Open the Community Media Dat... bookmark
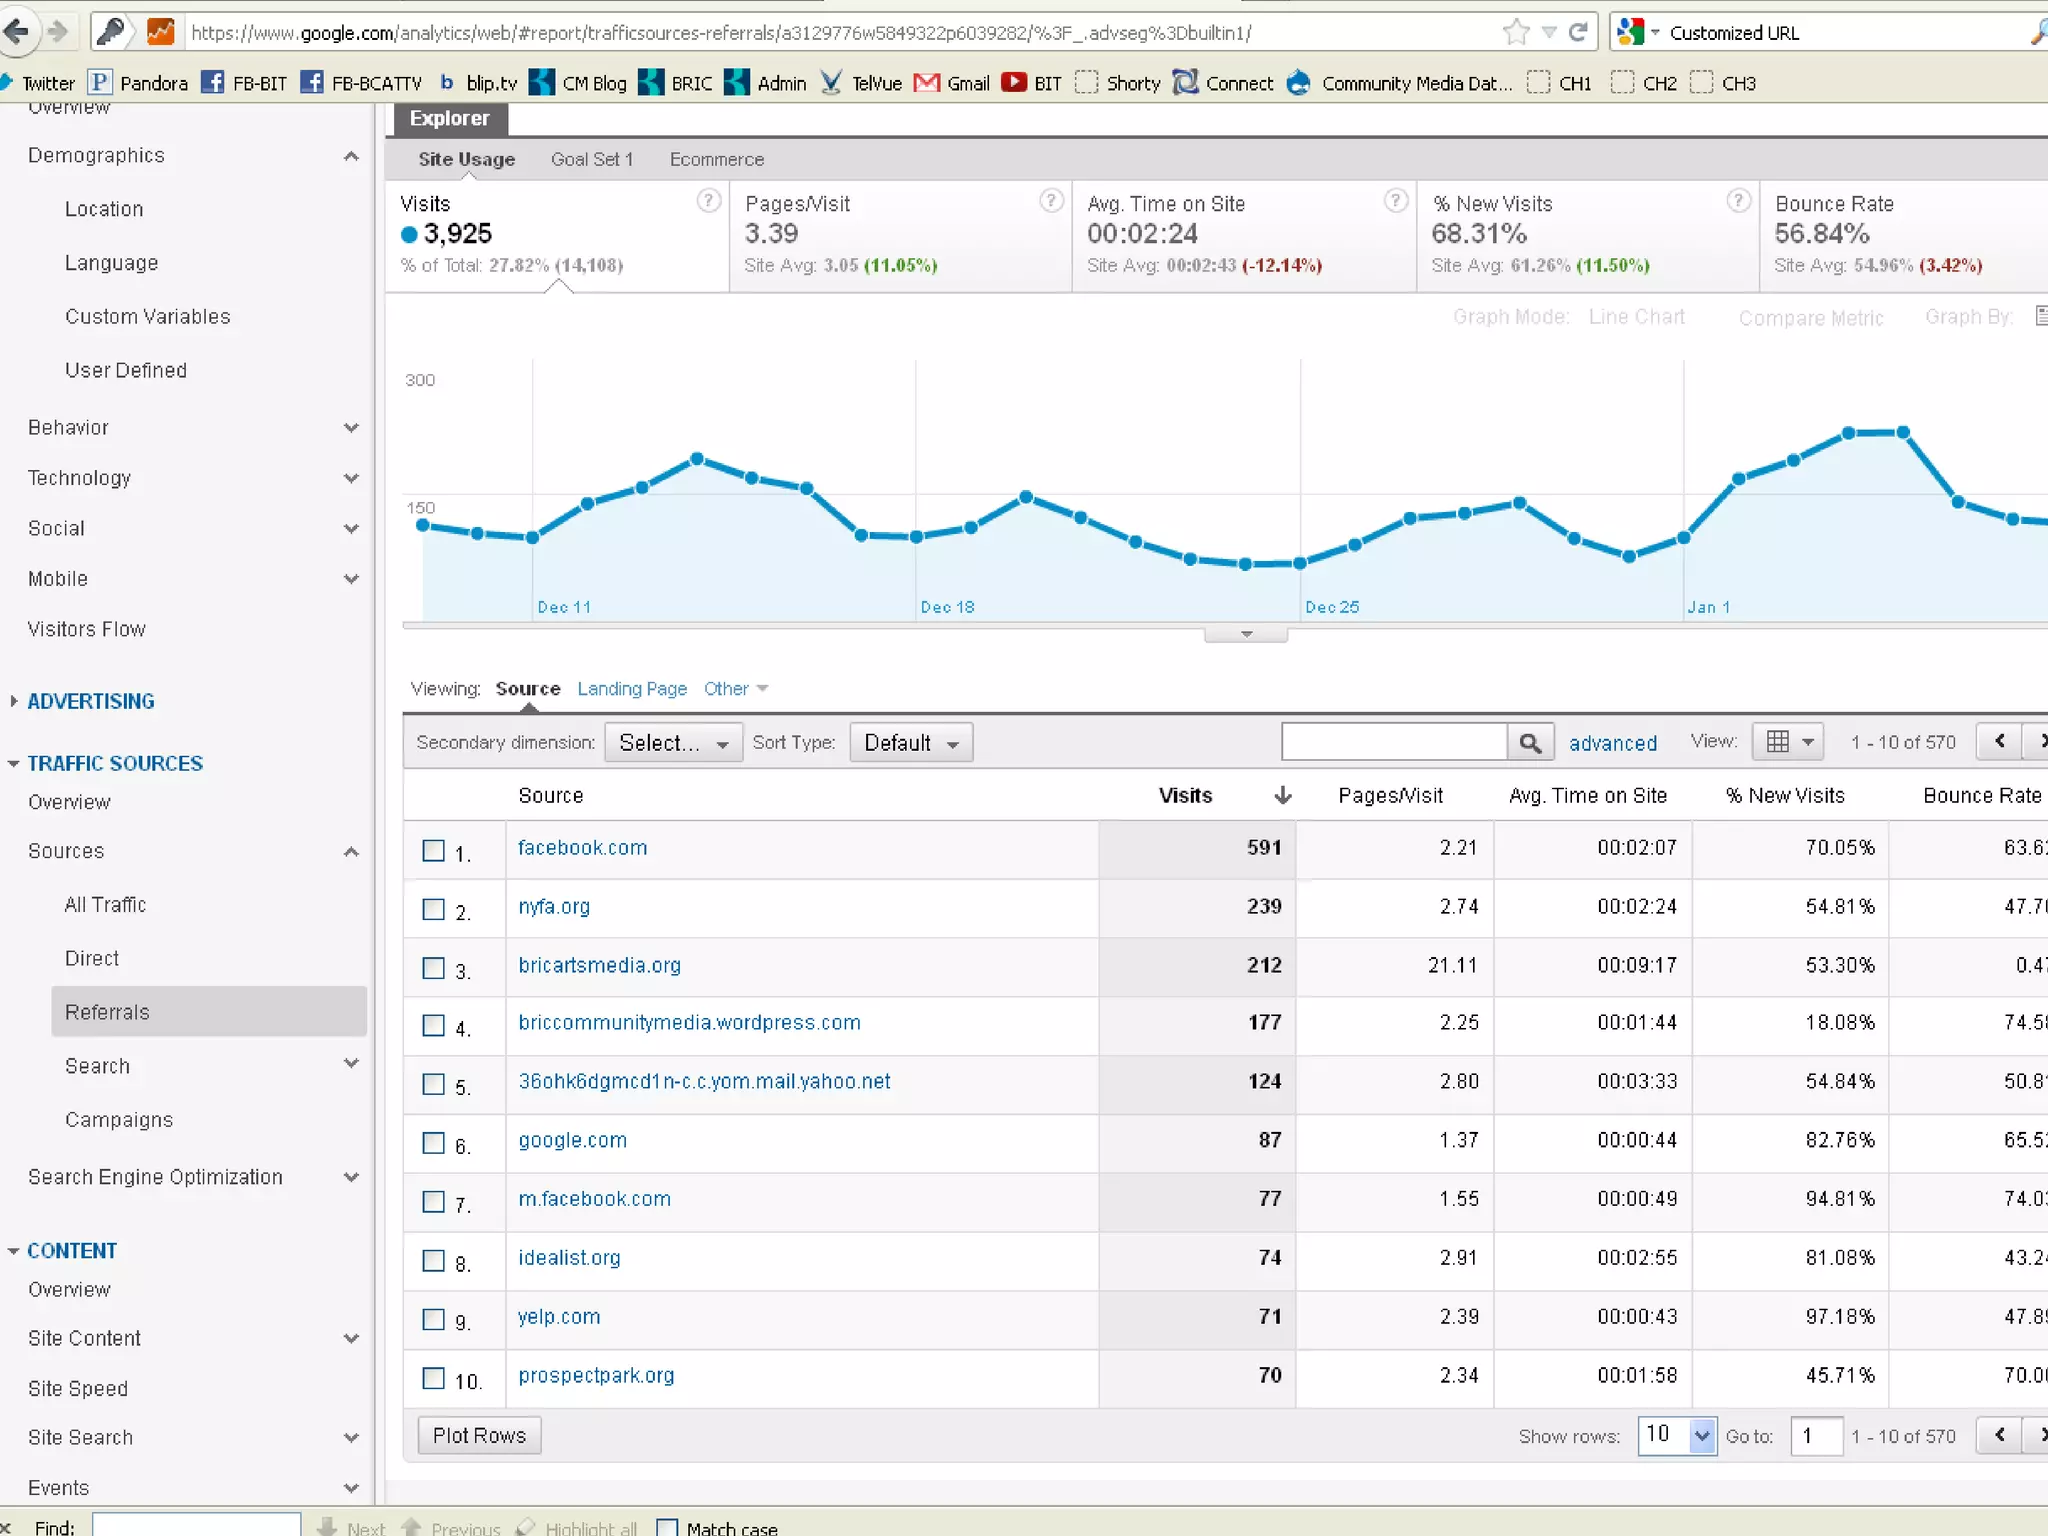Image resolution: width=2048 pixels, height=1536 pixels. pos(1400,83)
